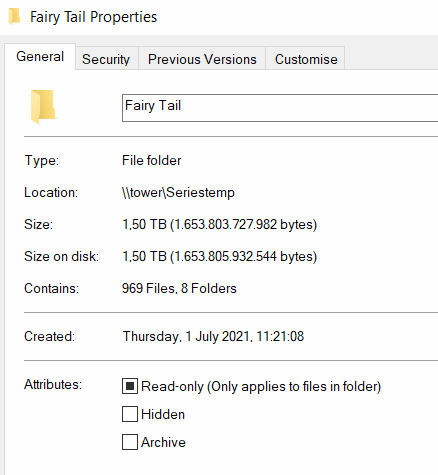Click the folder icon in the title bar
438x475 pixels.
click(15, 17)
